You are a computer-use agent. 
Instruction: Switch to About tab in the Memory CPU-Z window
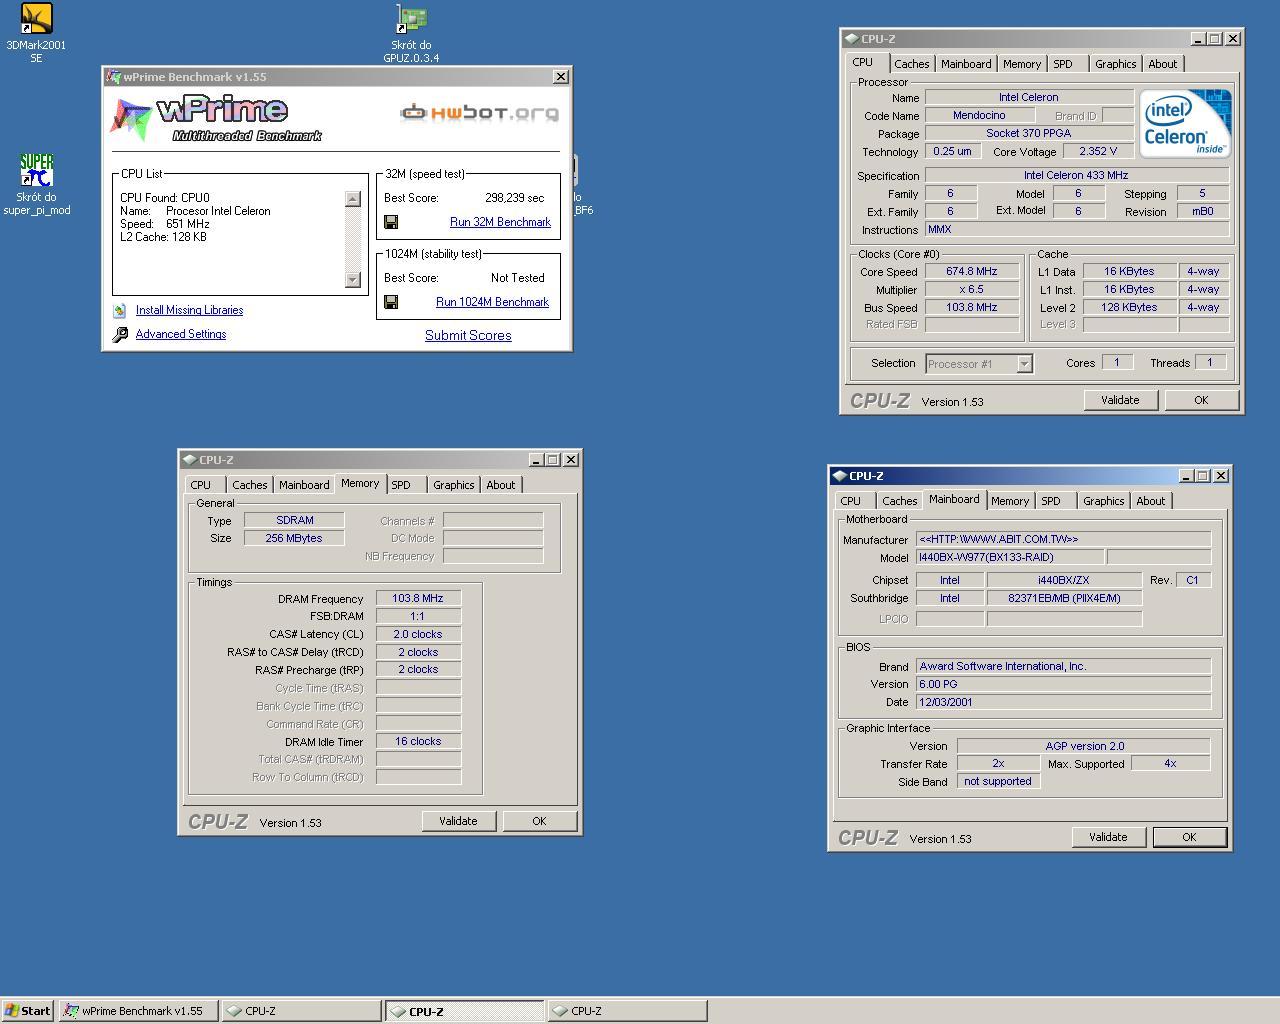(x=500, y=485)
